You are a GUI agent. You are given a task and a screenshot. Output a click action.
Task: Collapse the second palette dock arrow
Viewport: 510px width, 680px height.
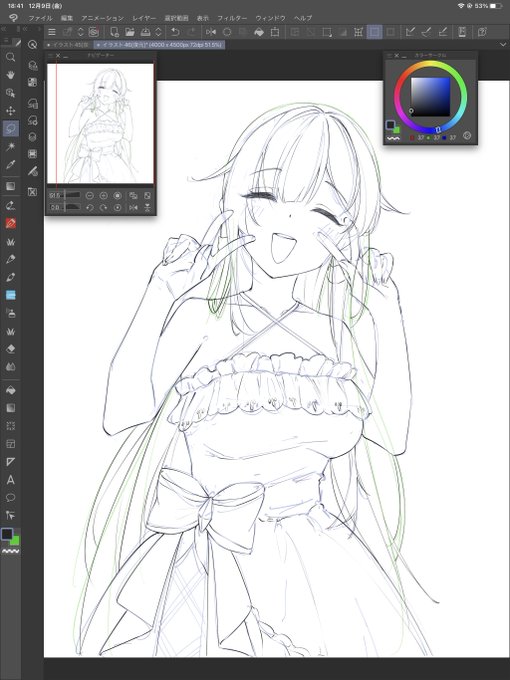25,29
